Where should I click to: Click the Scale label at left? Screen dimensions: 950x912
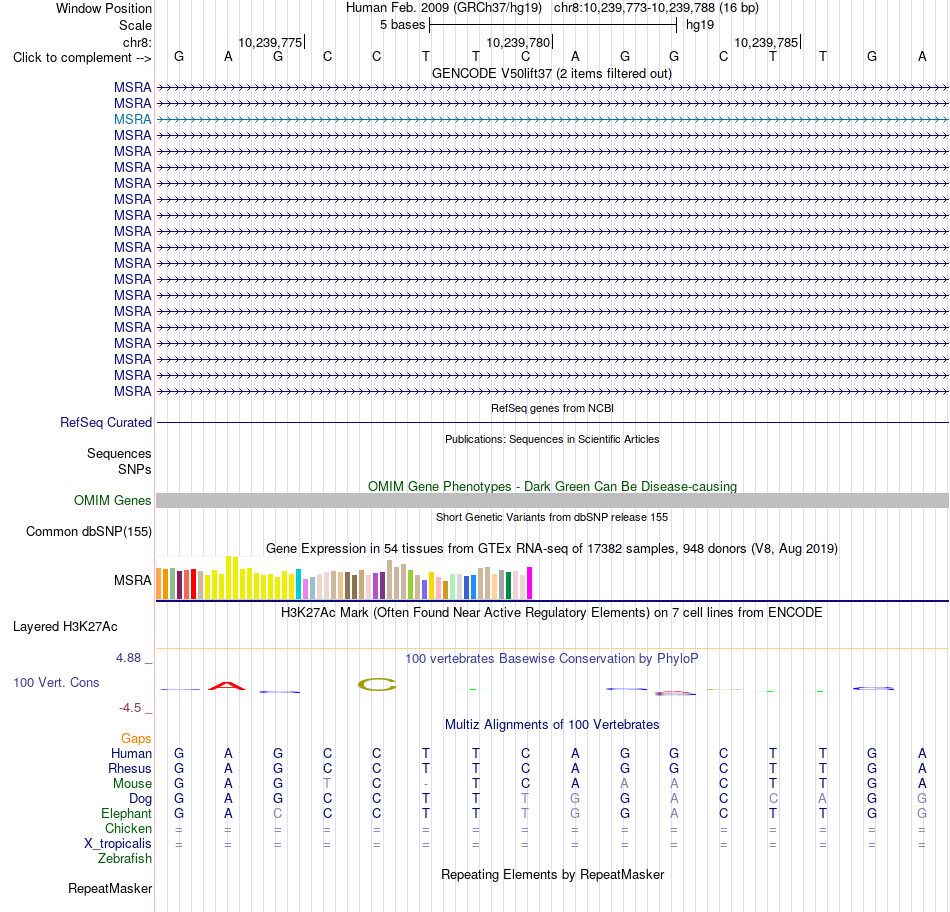[x=135, y=25]
